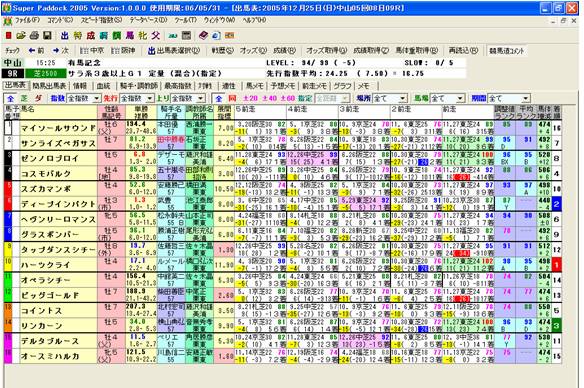Screen dimensions: 584x388
Task: Open 出馬表選択 race card selector
Action: pos(174,50)
